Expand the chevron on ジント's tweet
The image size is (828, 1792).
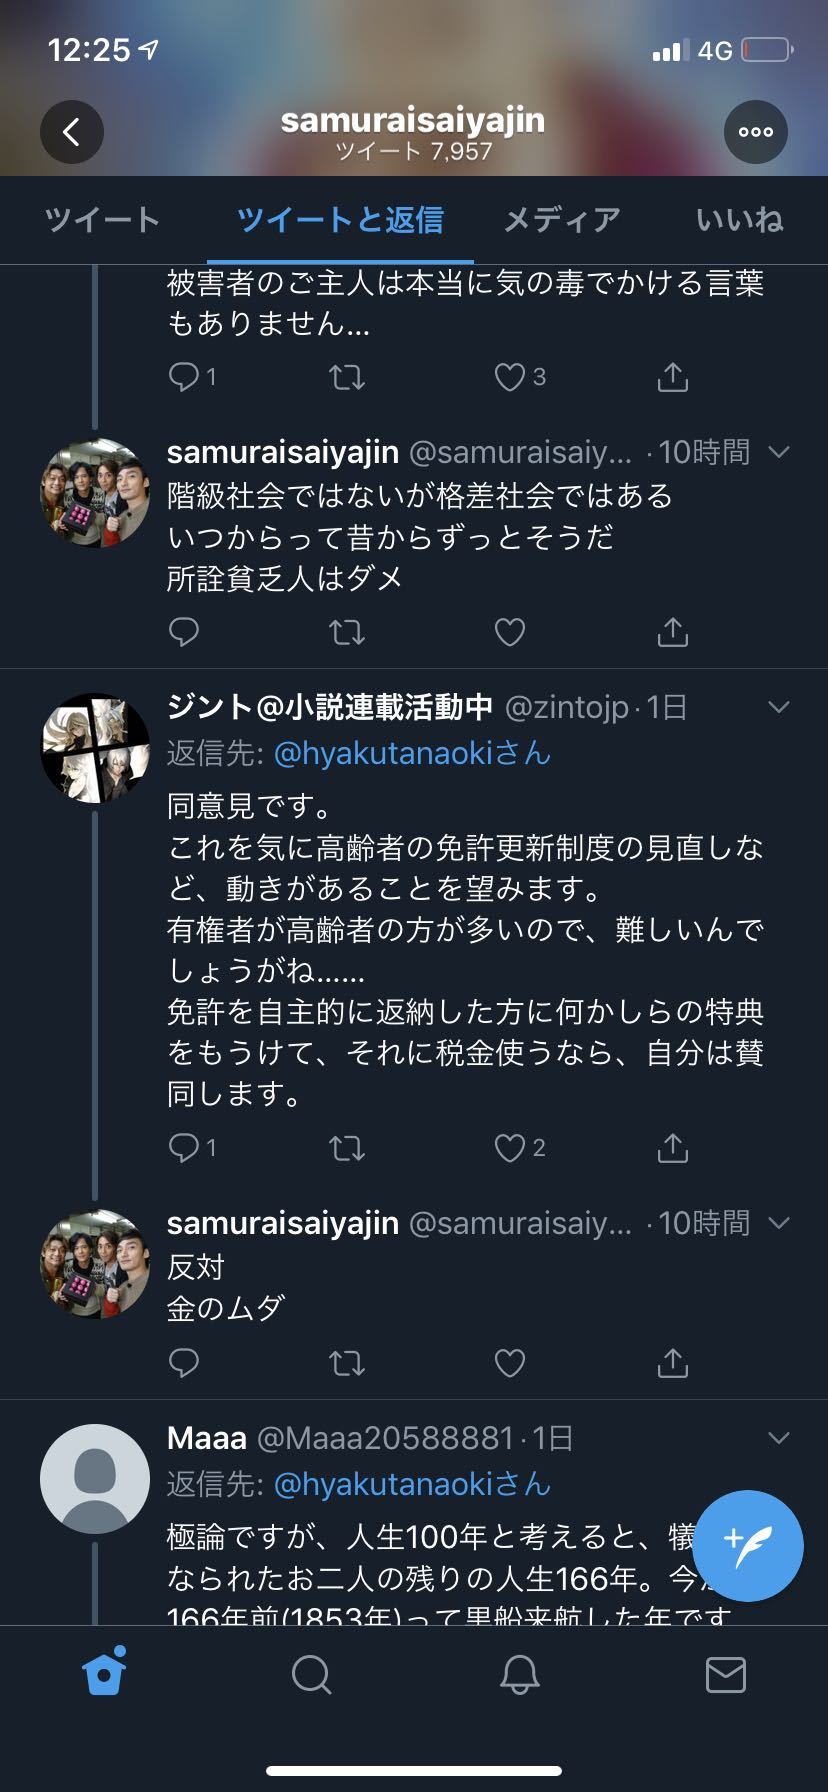tap(778, 708)
